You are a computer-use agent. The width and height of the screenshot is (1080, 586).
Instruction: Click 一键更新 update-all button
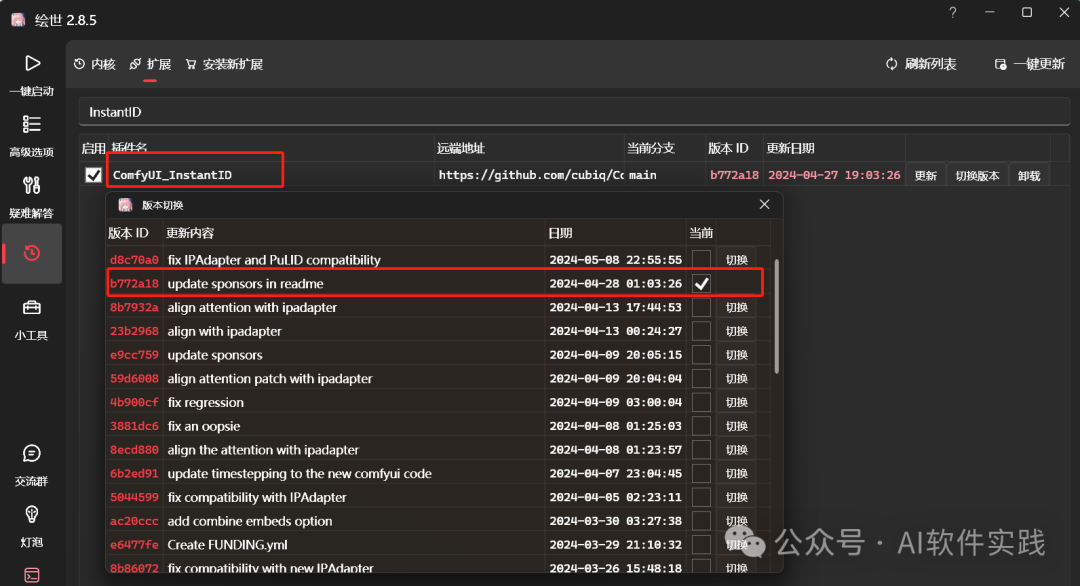pos(1030,64)
